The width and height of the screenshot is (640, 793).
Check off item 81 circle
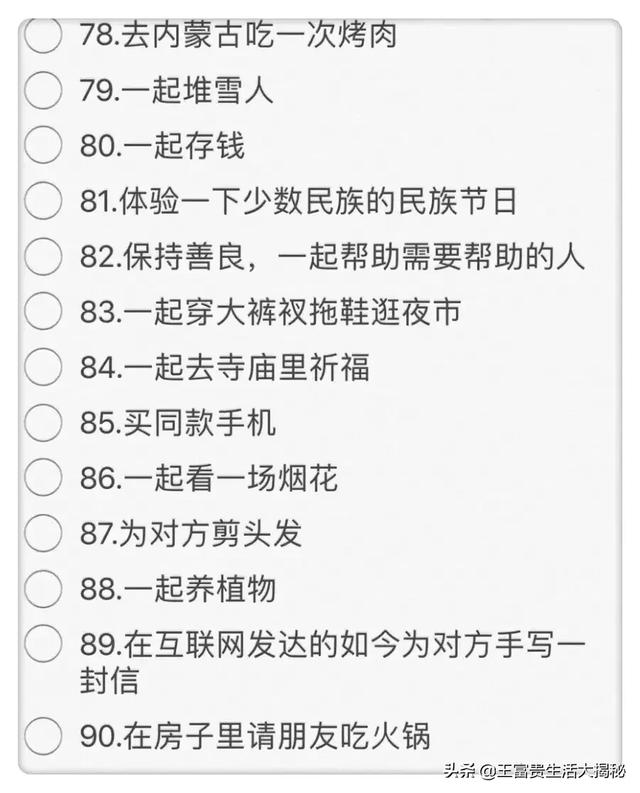click(43, 202)
